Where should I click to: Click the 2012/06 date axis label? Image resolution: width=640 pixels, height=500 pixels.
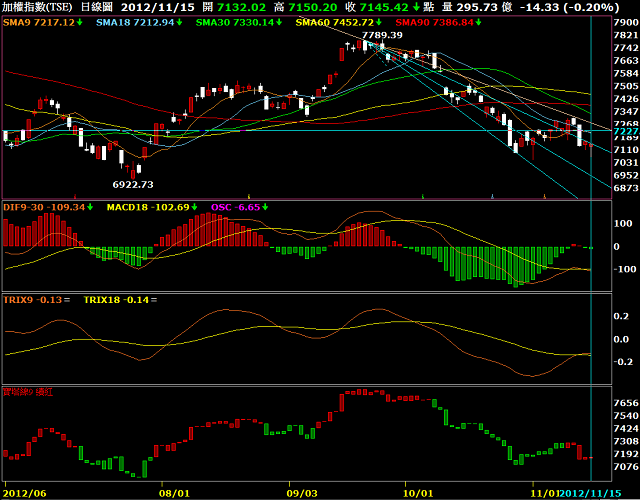tap(25, 493)
